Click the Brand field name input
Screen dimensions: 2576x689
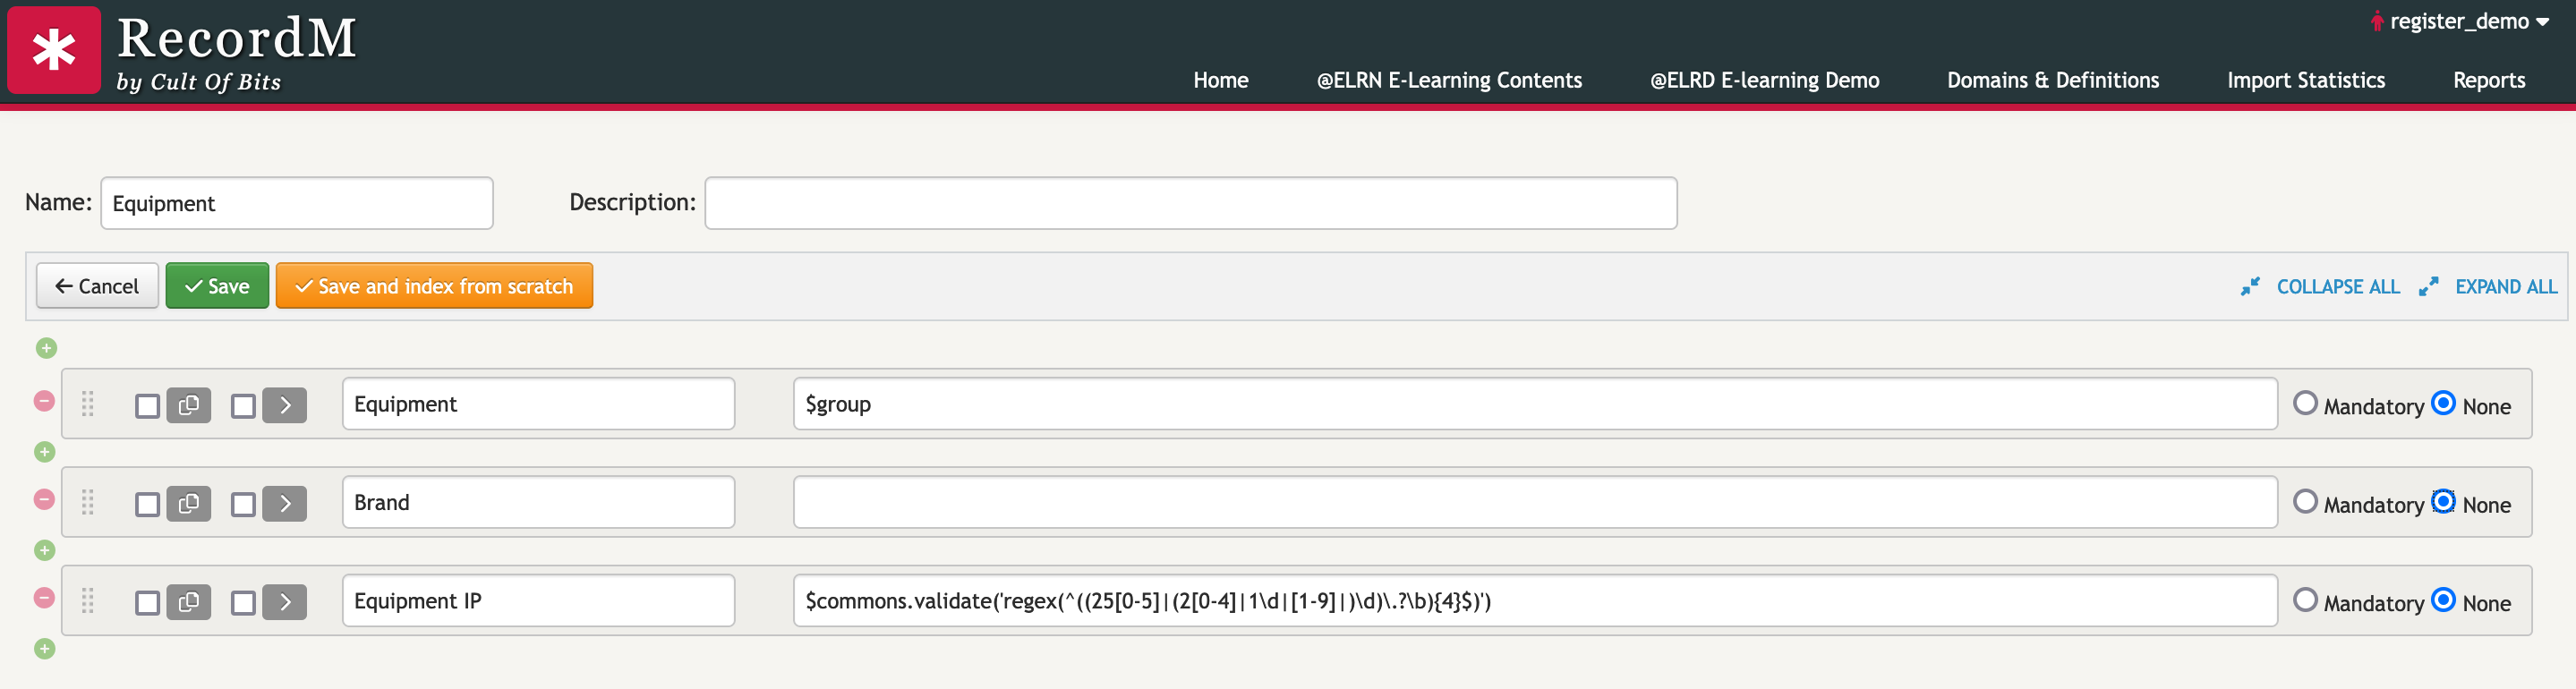coord(538,502)
